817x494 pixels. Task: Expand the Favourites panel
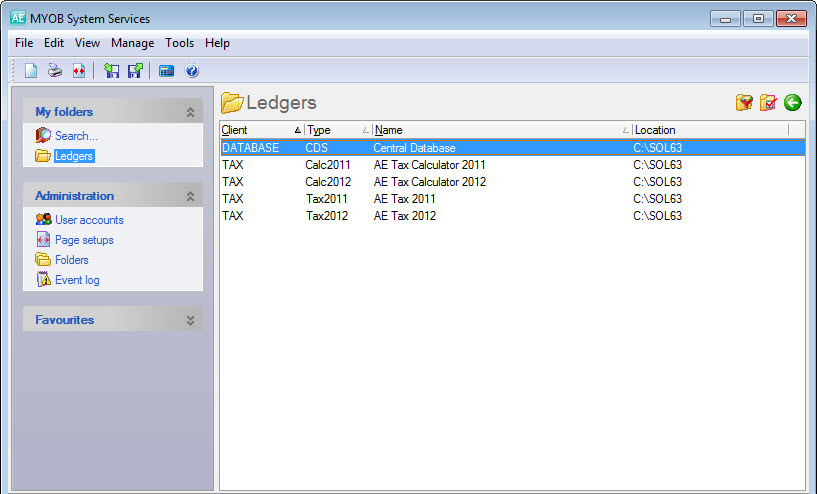point(190,320)
